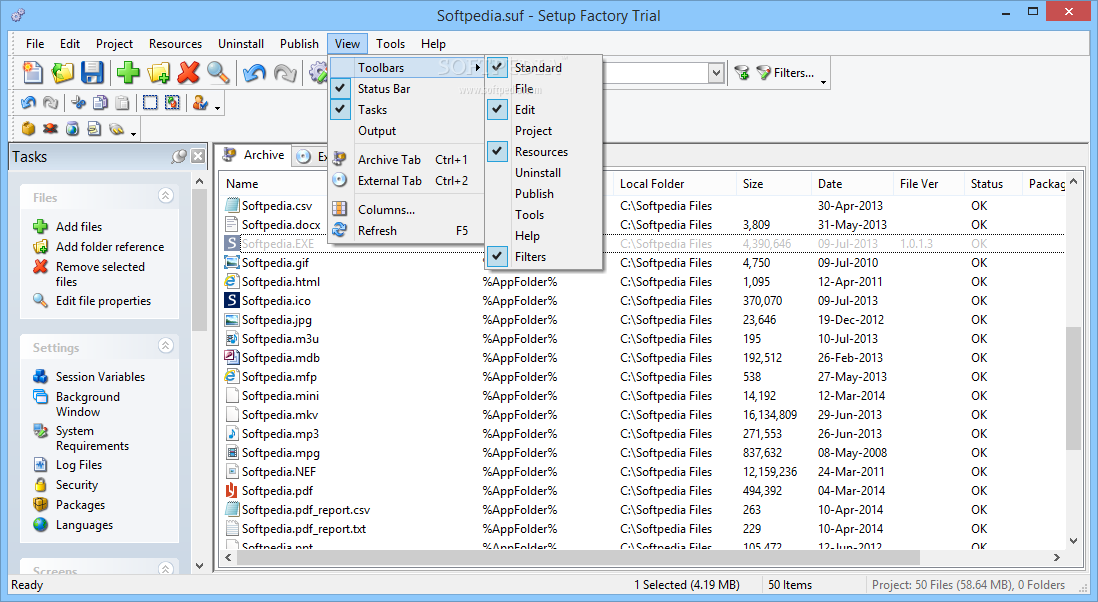Uncheck the Resources toolbar option
Screen dimensions: 1098x602
coord(498,151)
